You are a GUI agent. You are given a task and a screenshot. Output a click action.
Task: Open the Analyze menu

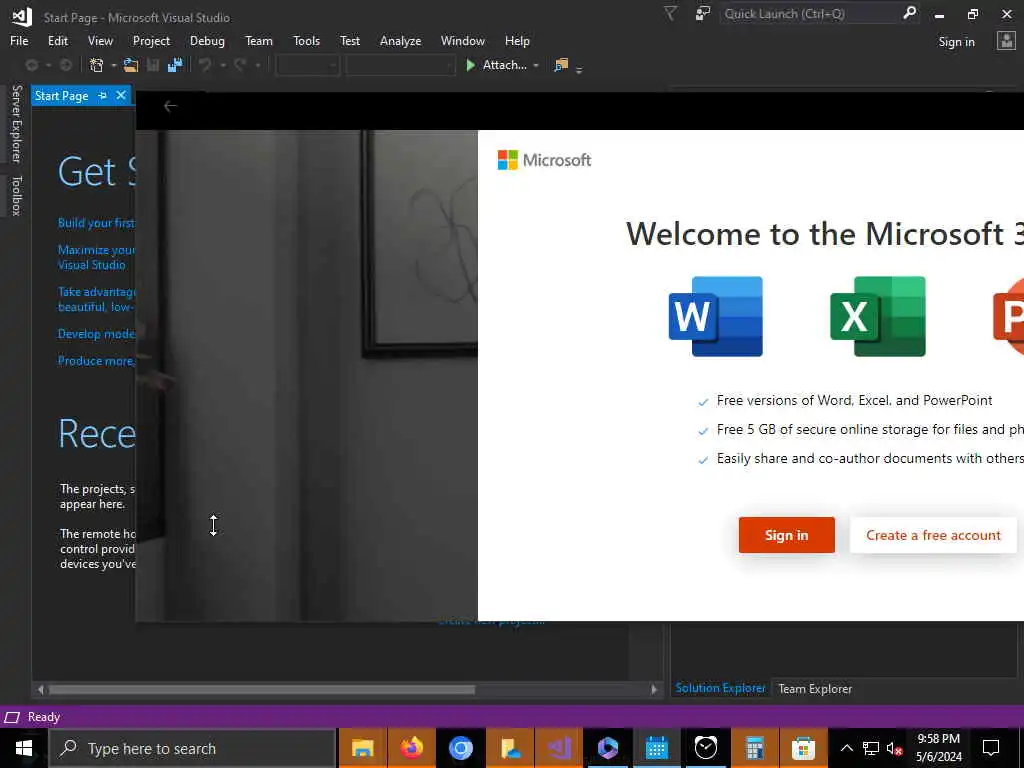pos(400,40)
